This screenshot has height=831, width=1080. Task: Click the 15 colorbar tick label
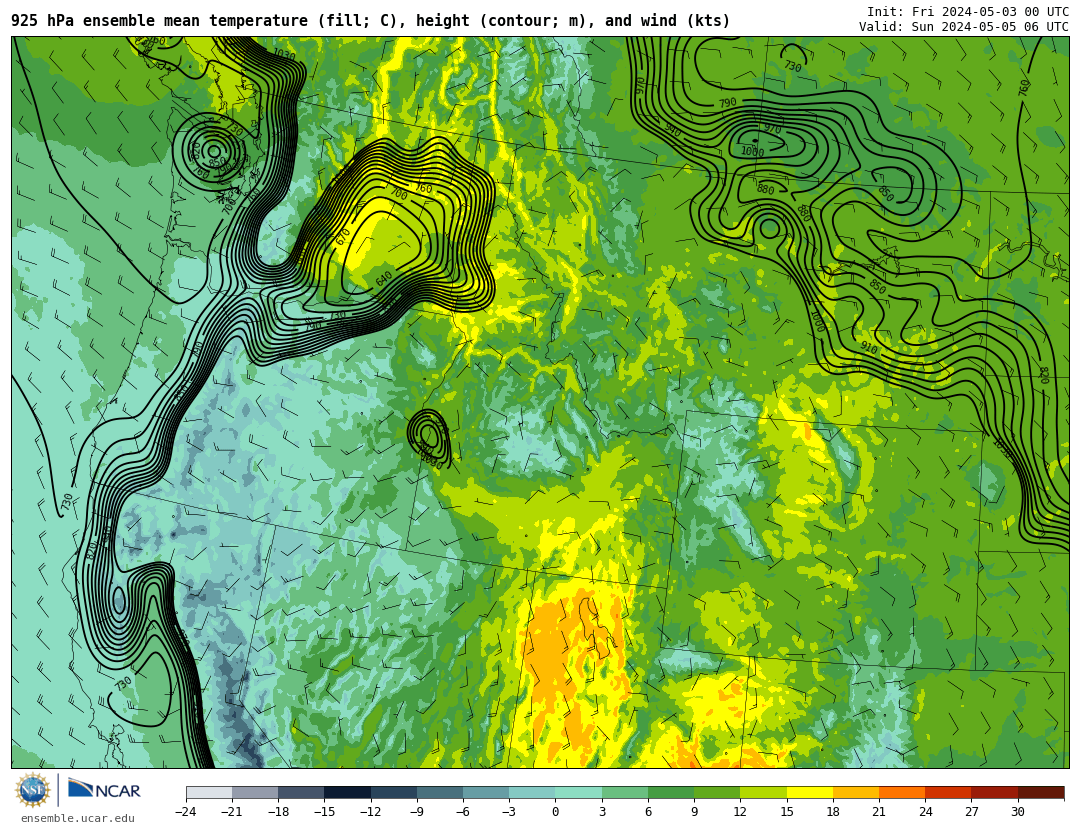pos(787,812)
